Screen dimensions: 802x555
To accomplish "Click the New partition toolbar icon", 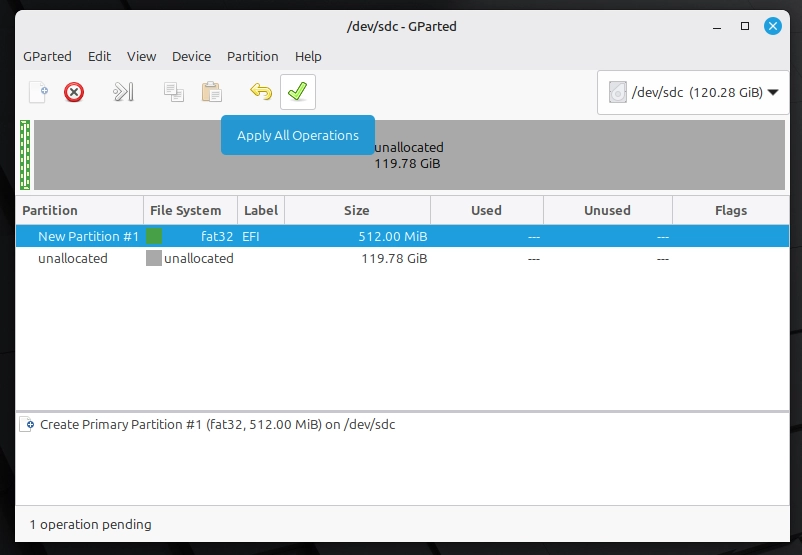I will tap(38, 92).
